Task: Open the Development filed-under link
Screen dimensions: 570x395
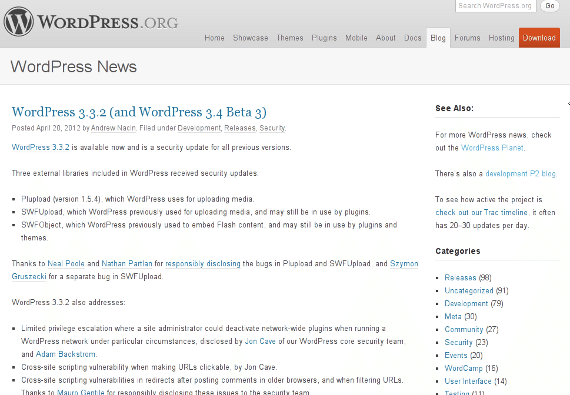Action: (199, 128)
